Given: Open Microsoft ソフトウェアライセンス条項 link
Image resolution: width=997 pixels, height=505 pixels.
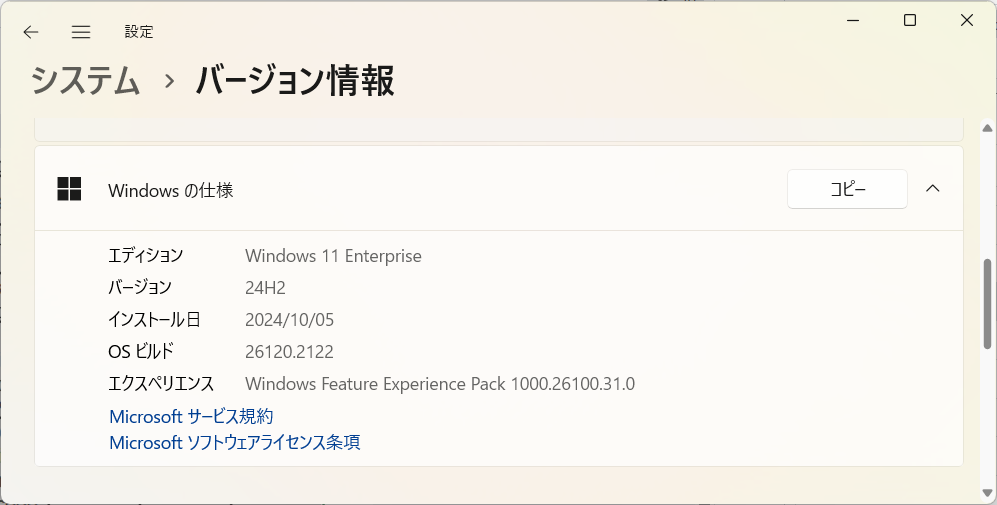Looking at the screenshot, I should 235,443.
